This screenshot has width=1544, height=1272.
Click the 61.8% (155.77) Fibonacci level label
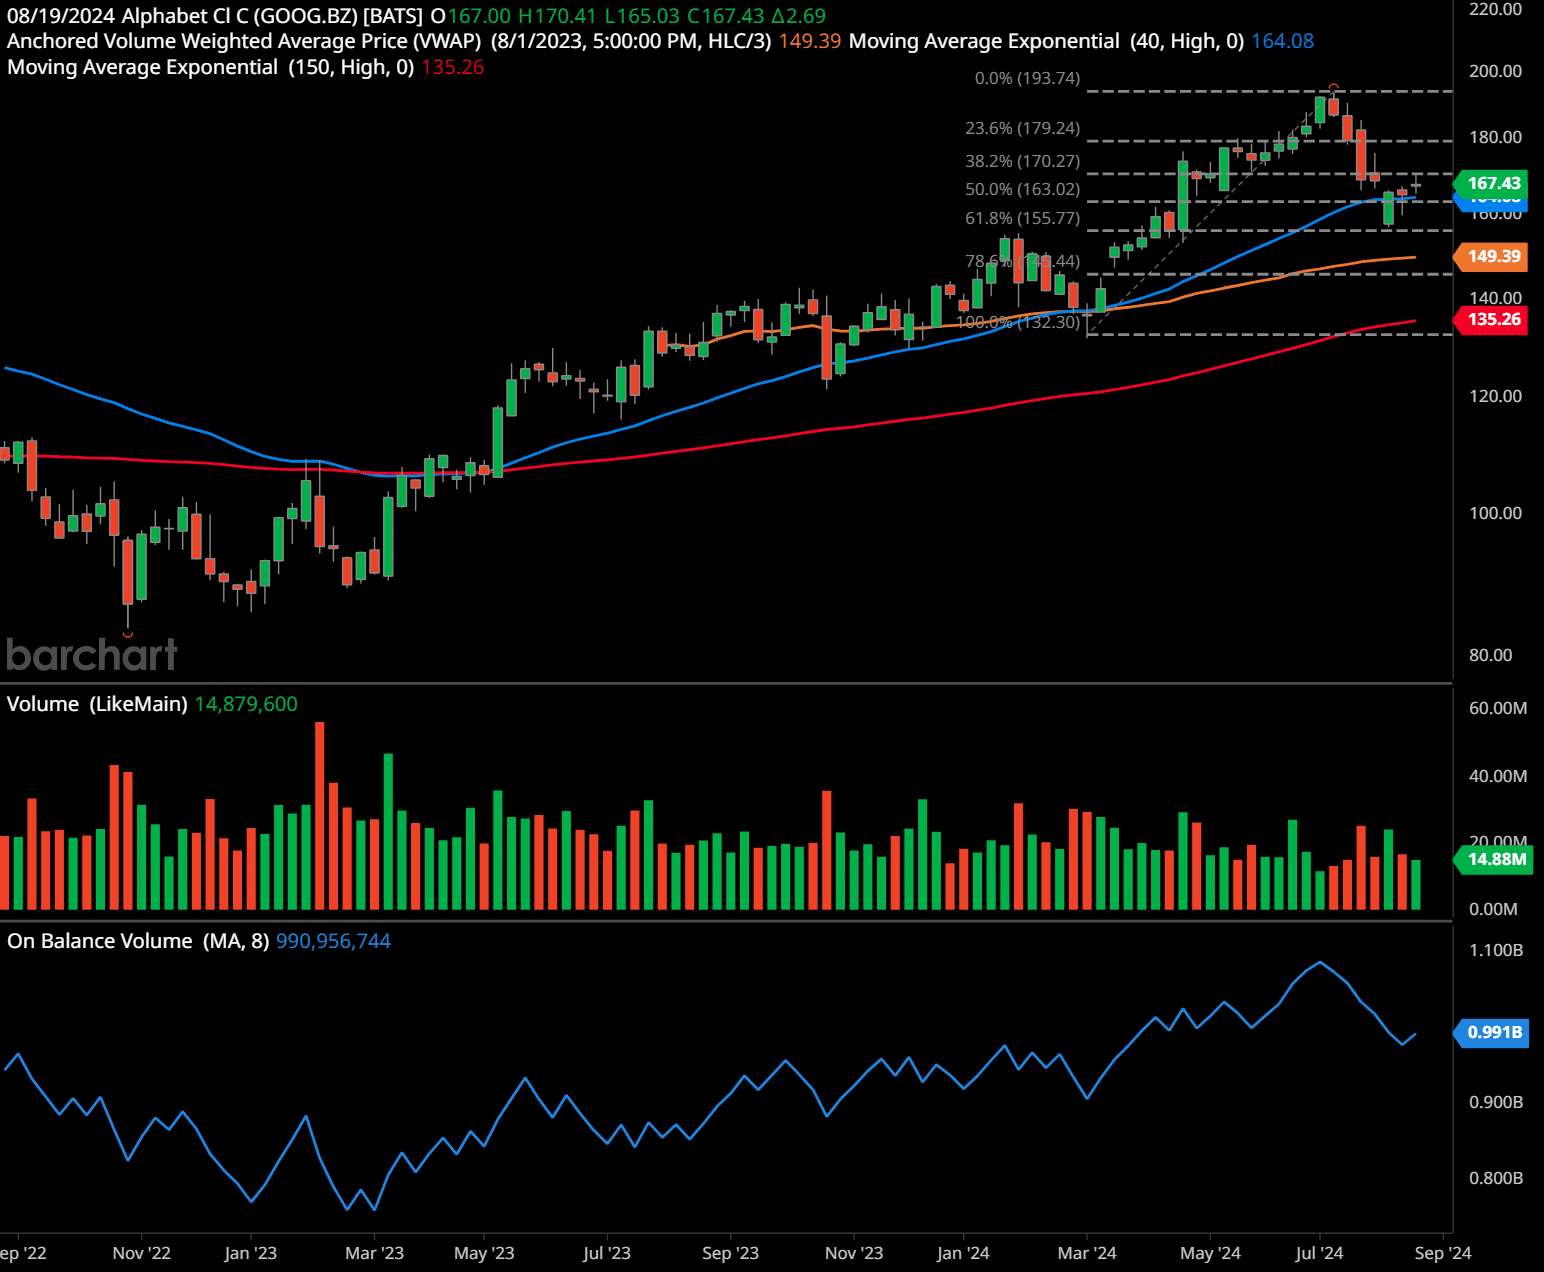point(1022,218)
